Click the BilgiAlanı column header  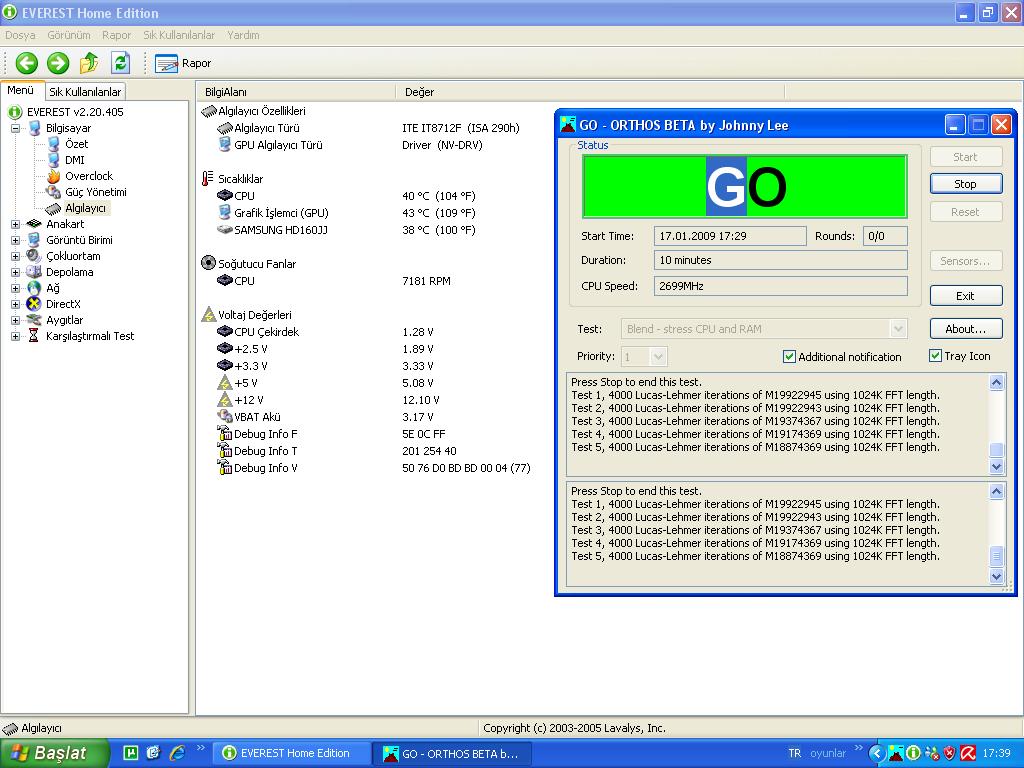296,92
